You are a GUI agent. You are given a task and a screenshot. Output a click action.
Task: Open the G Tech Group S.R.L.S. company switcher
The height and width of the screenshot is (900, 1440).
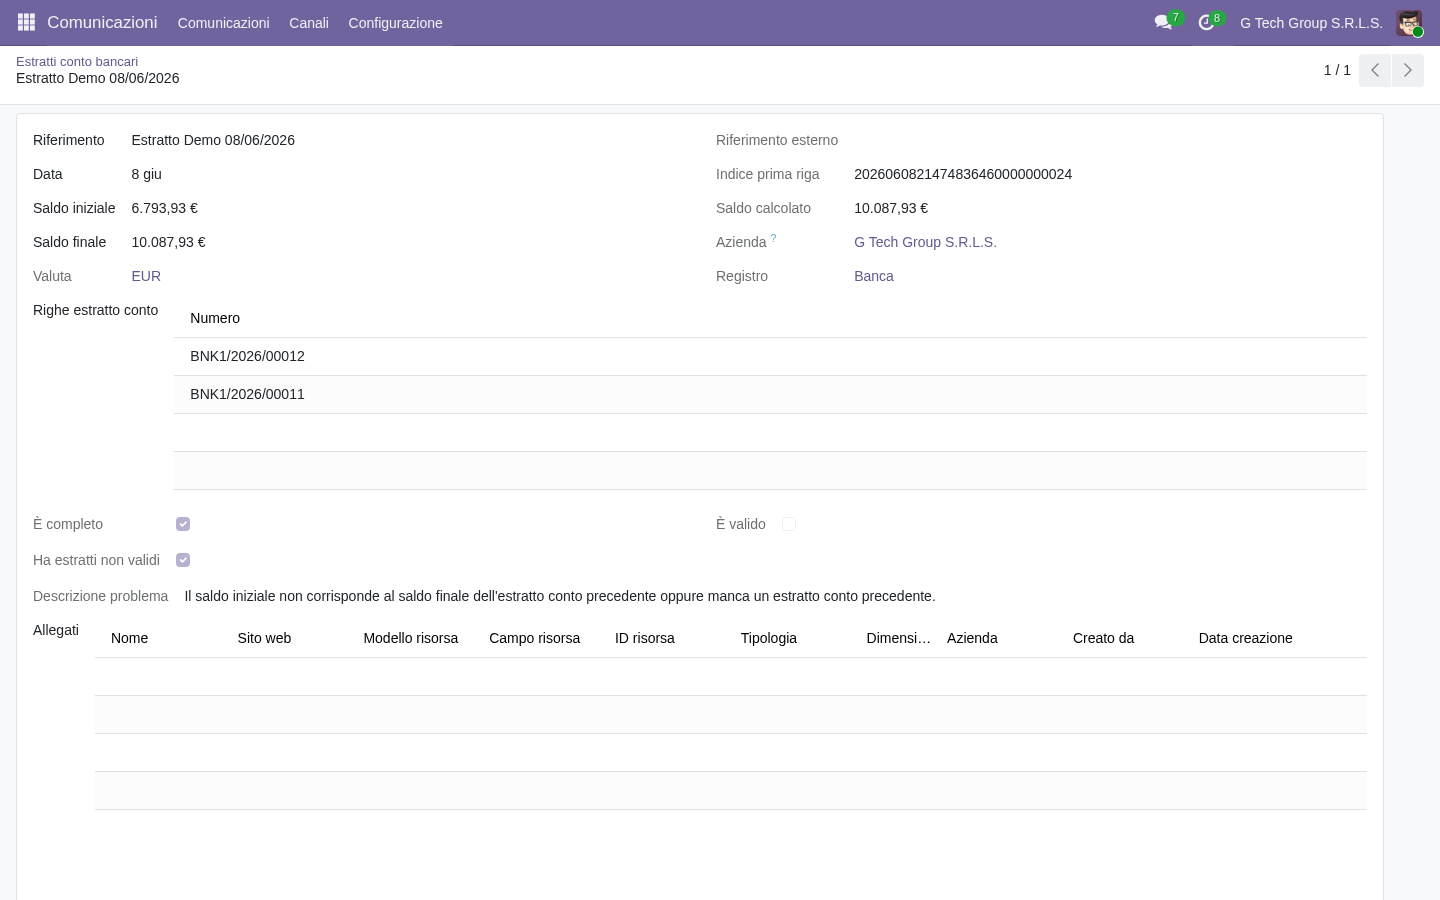click(x=1311, y=23)
